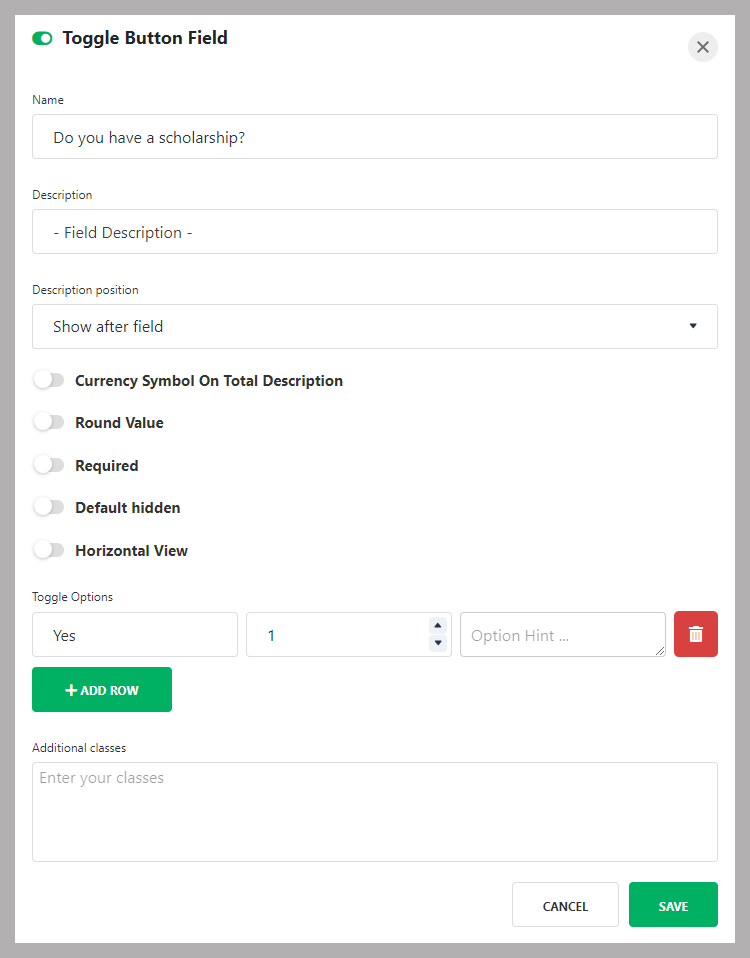Viewport: 750px width, 958px height.
Task: Enable Currency Symbol On Total Description
Action: tap(49, 380)
